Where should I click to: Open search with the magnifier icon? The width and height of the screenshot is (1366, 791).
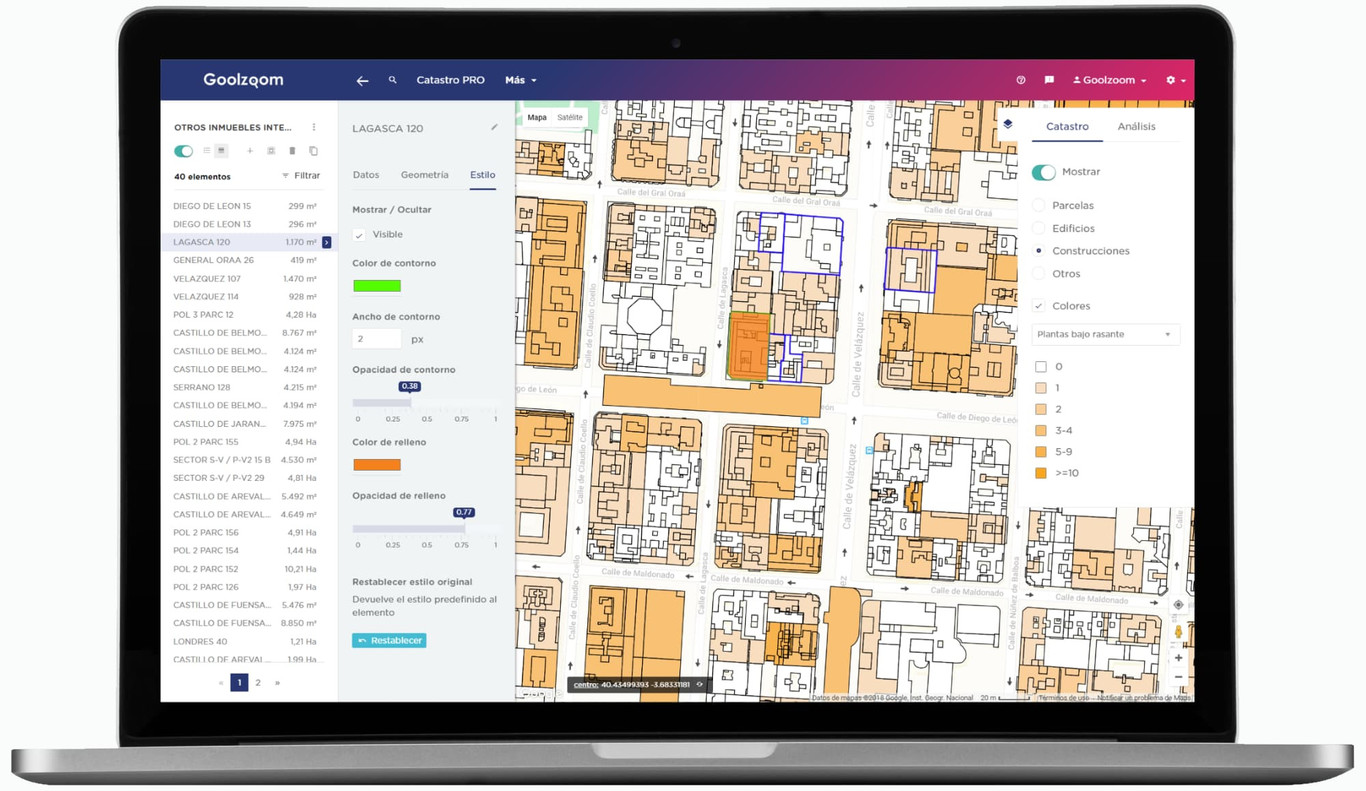point(393,80)
